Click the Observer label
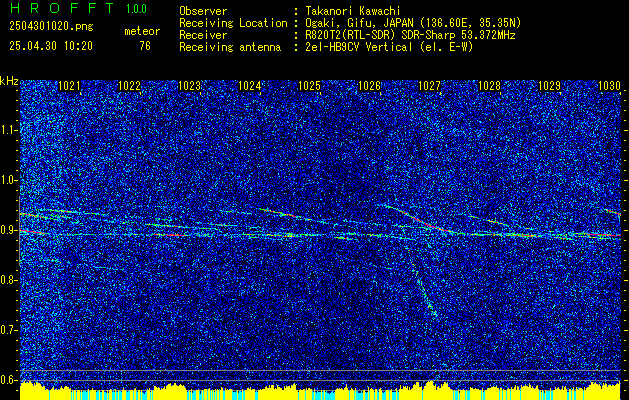This screenshot has height=400, width=629. tap(203, 11)
